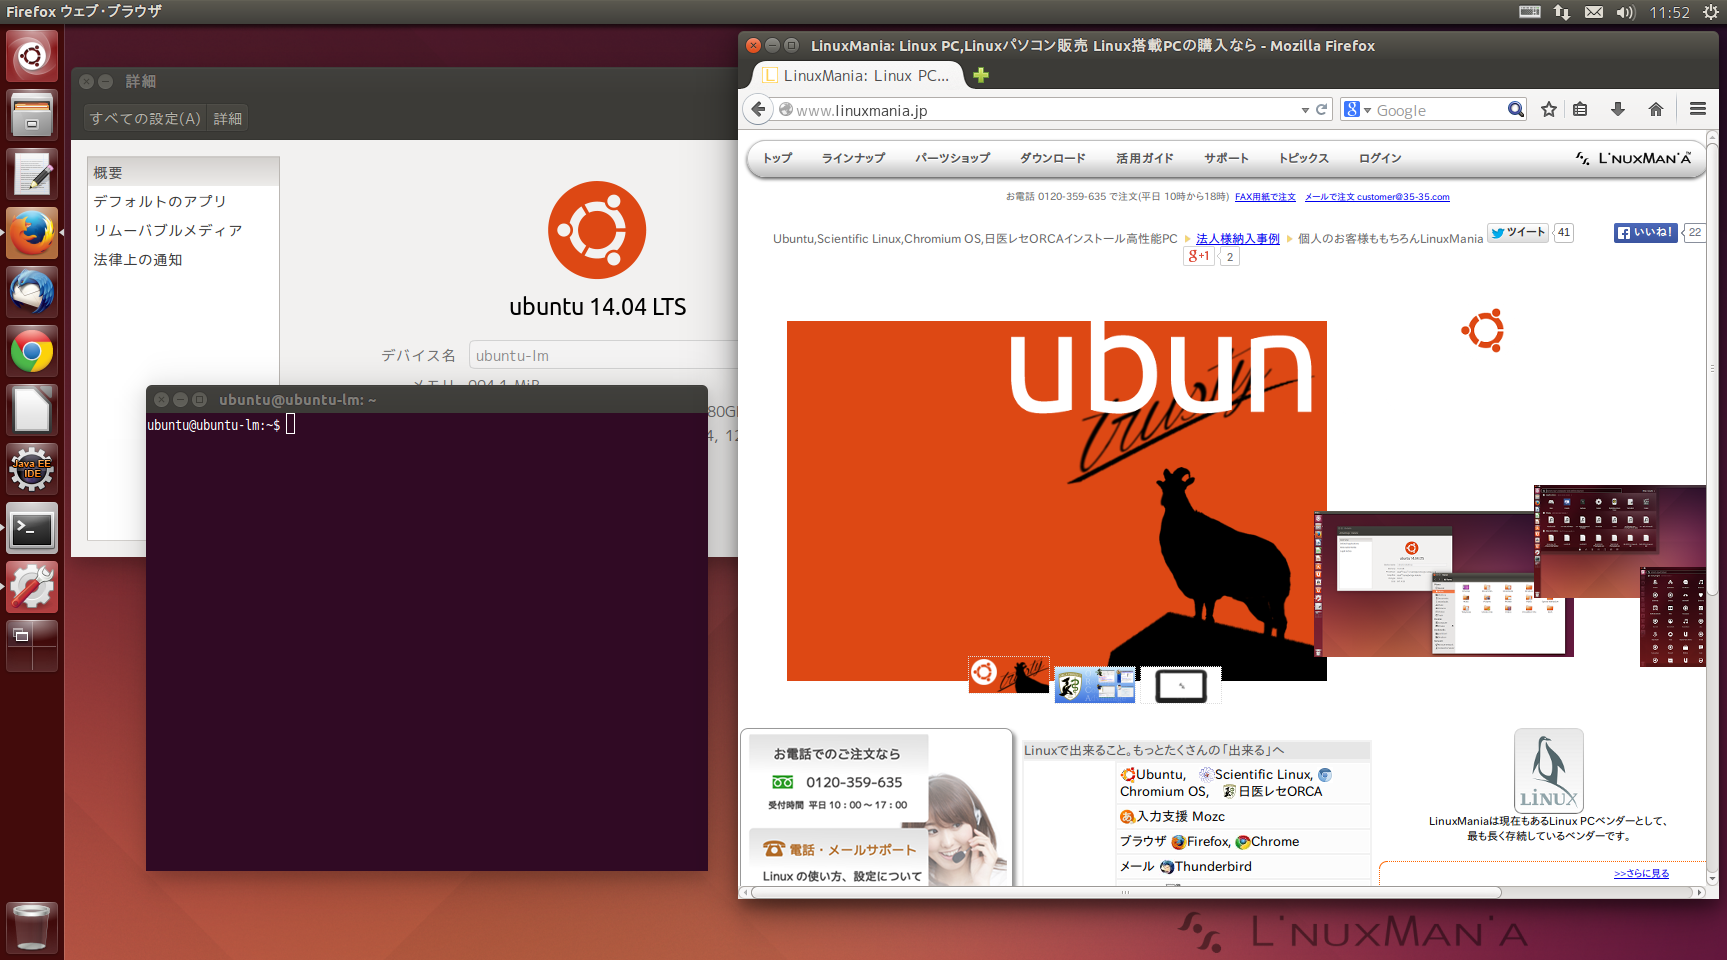This screenshot has width=1727, height=960.
Task: Open Thunderbird mail from the launcher
Action: 32,292
